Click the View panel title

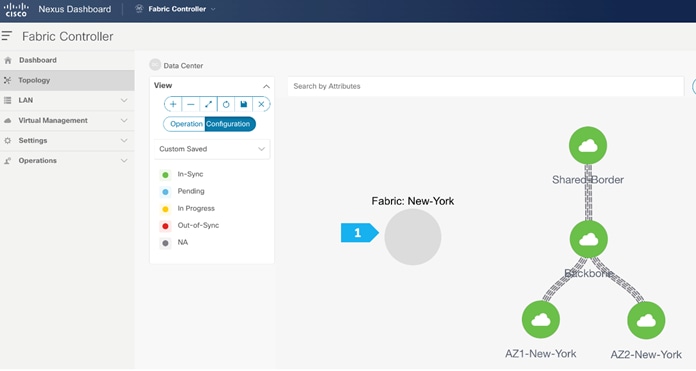point(163,85)
